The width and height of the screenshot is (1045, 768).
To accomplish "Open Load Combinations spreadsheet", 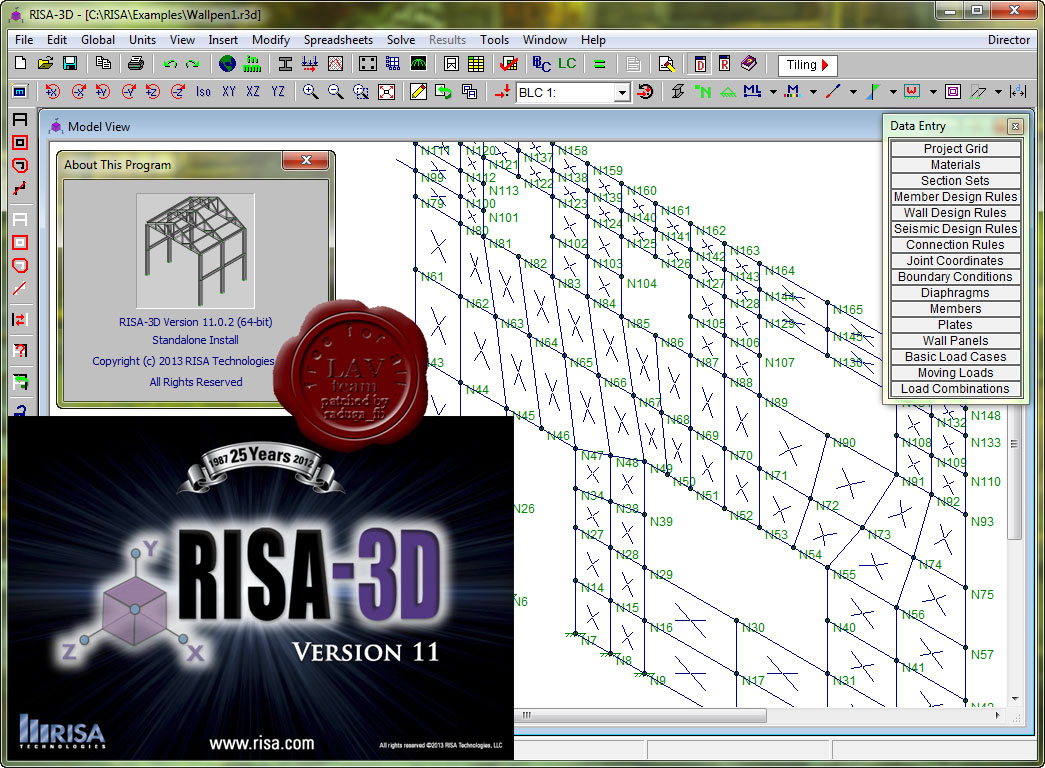I will click(956, 389).
